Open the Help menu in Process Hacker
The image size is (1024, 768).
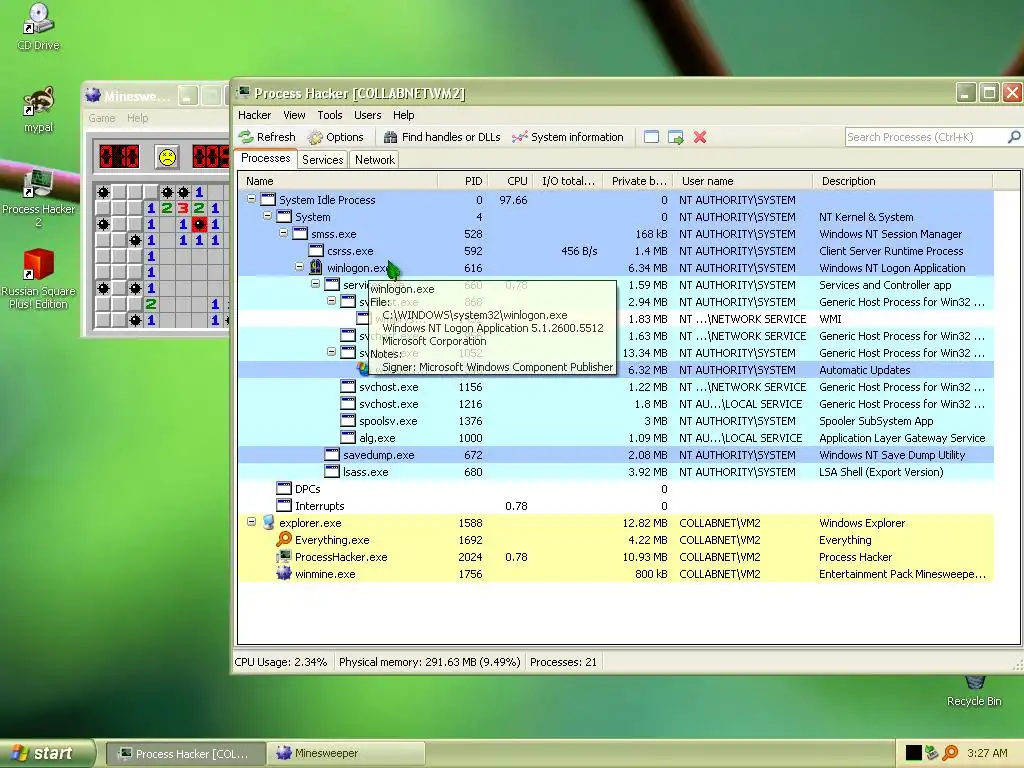[x=404, y=115]
